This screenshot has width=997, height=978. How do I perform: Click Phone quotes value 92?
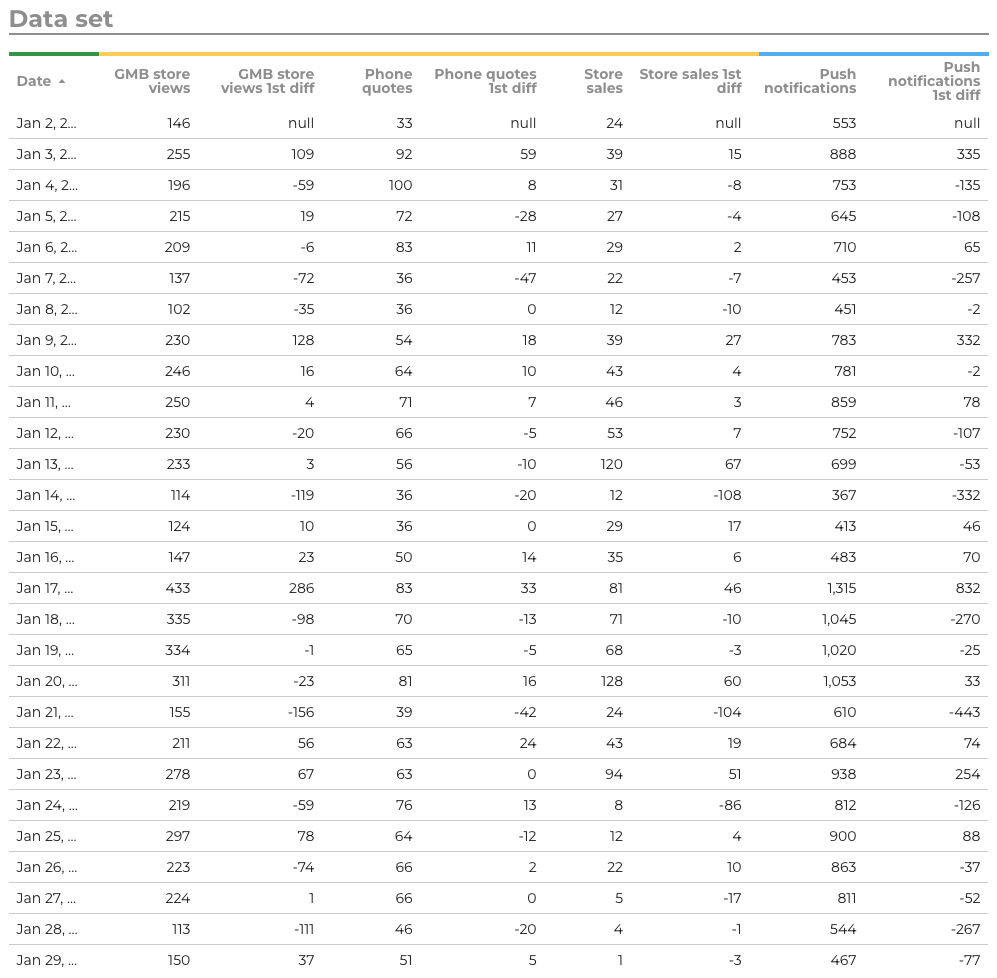click(x=404, y=155)
